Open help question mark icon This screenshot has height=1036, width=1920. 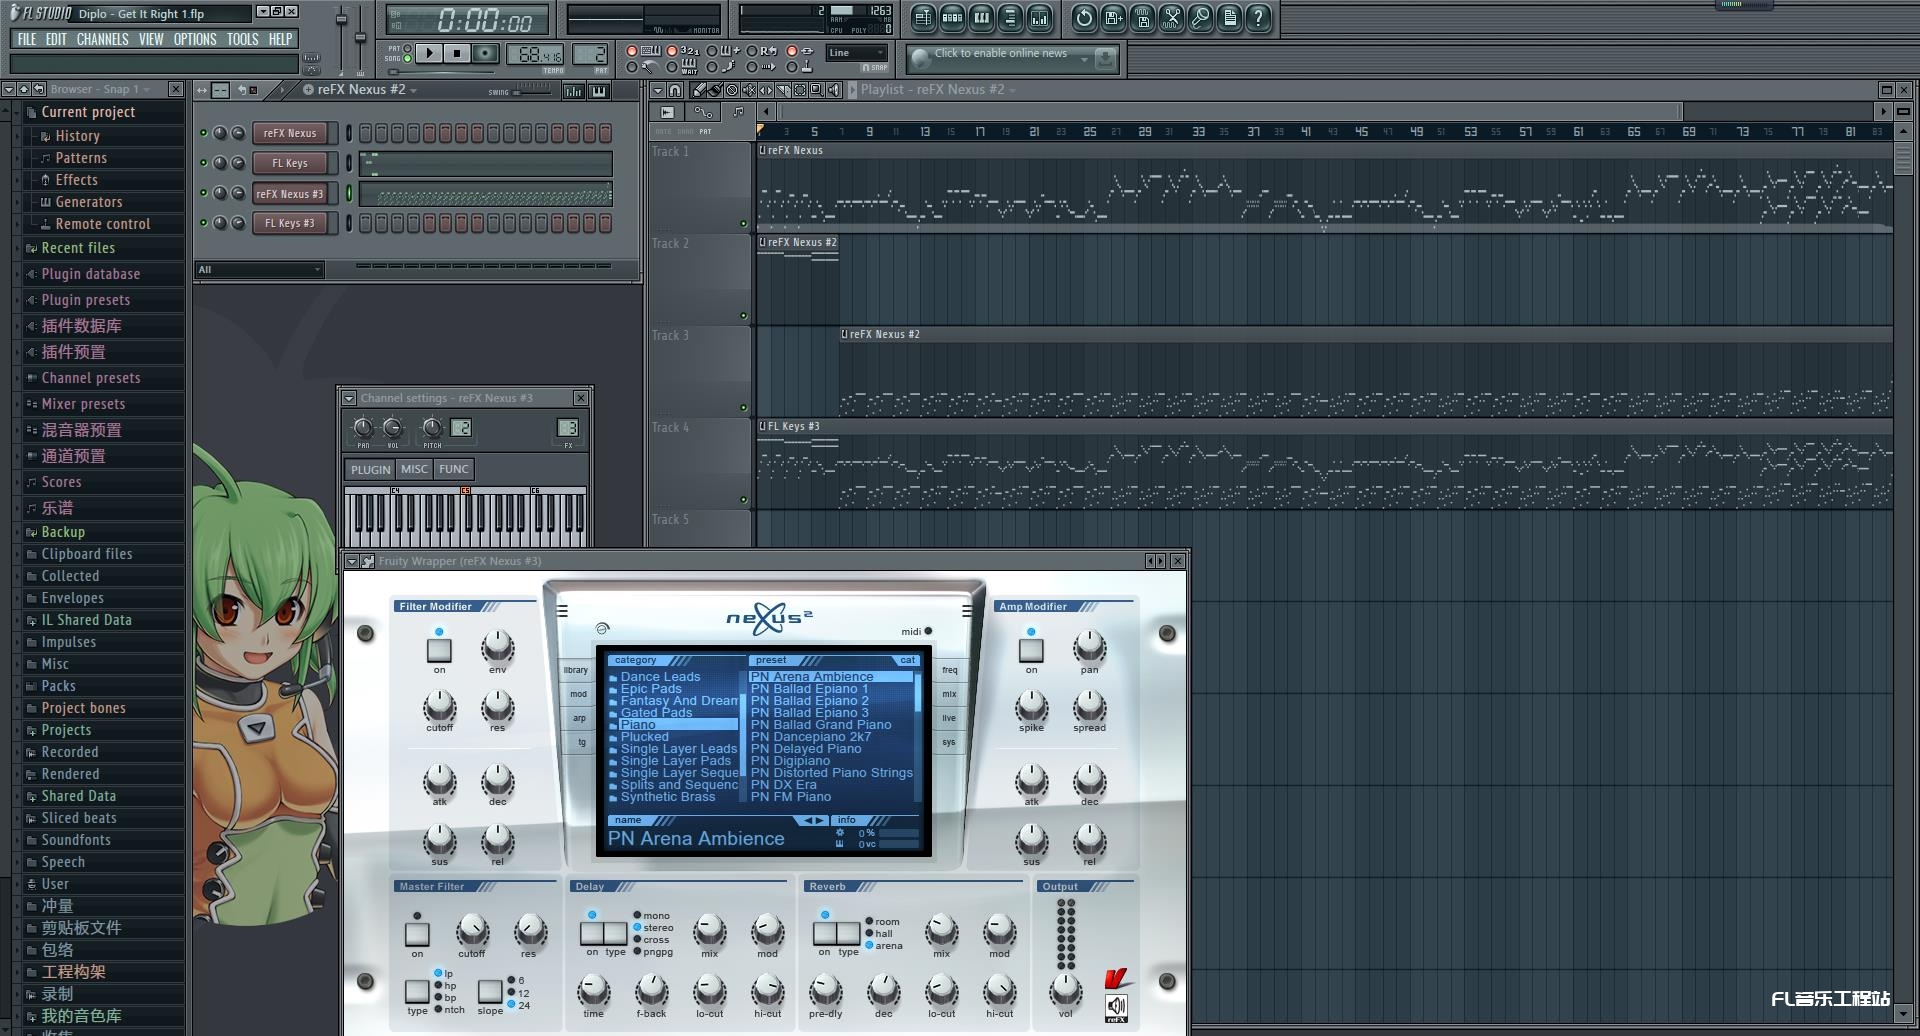coord(1258,17)
